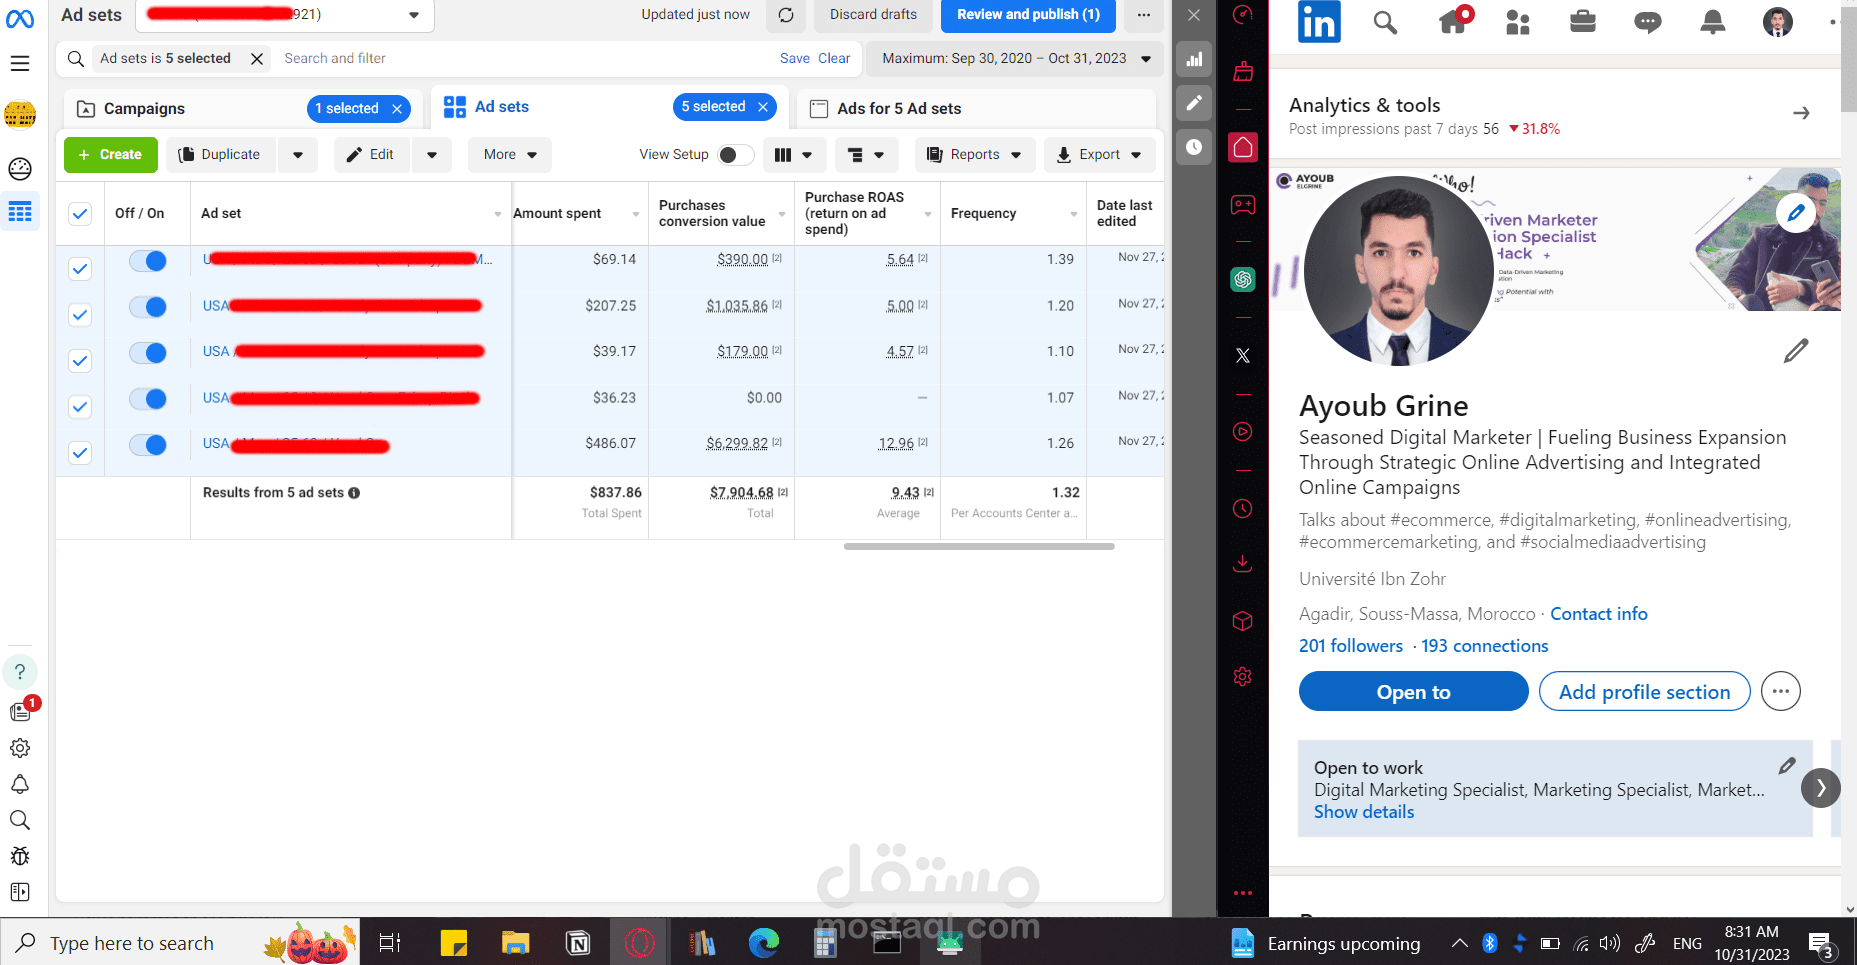Turn off the $36.23 ad set toggle
The height and width of the screenshot is (965, 1857).
[148, 399]
